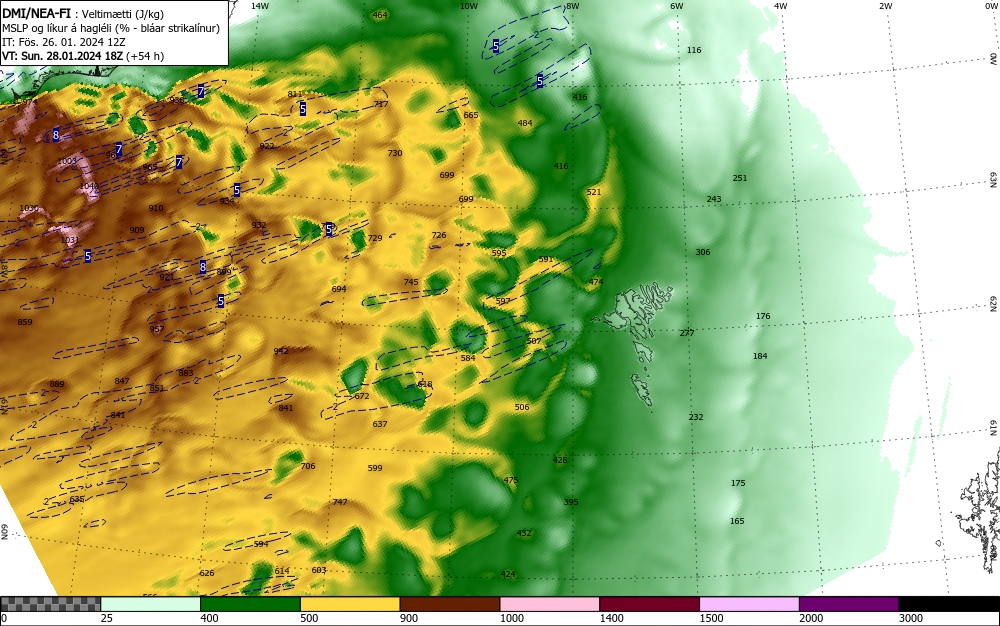Viewport: 1000px width, 626px height.
Task: Click the CAPE value "165" on the map
Action: [x=737, y=521]
